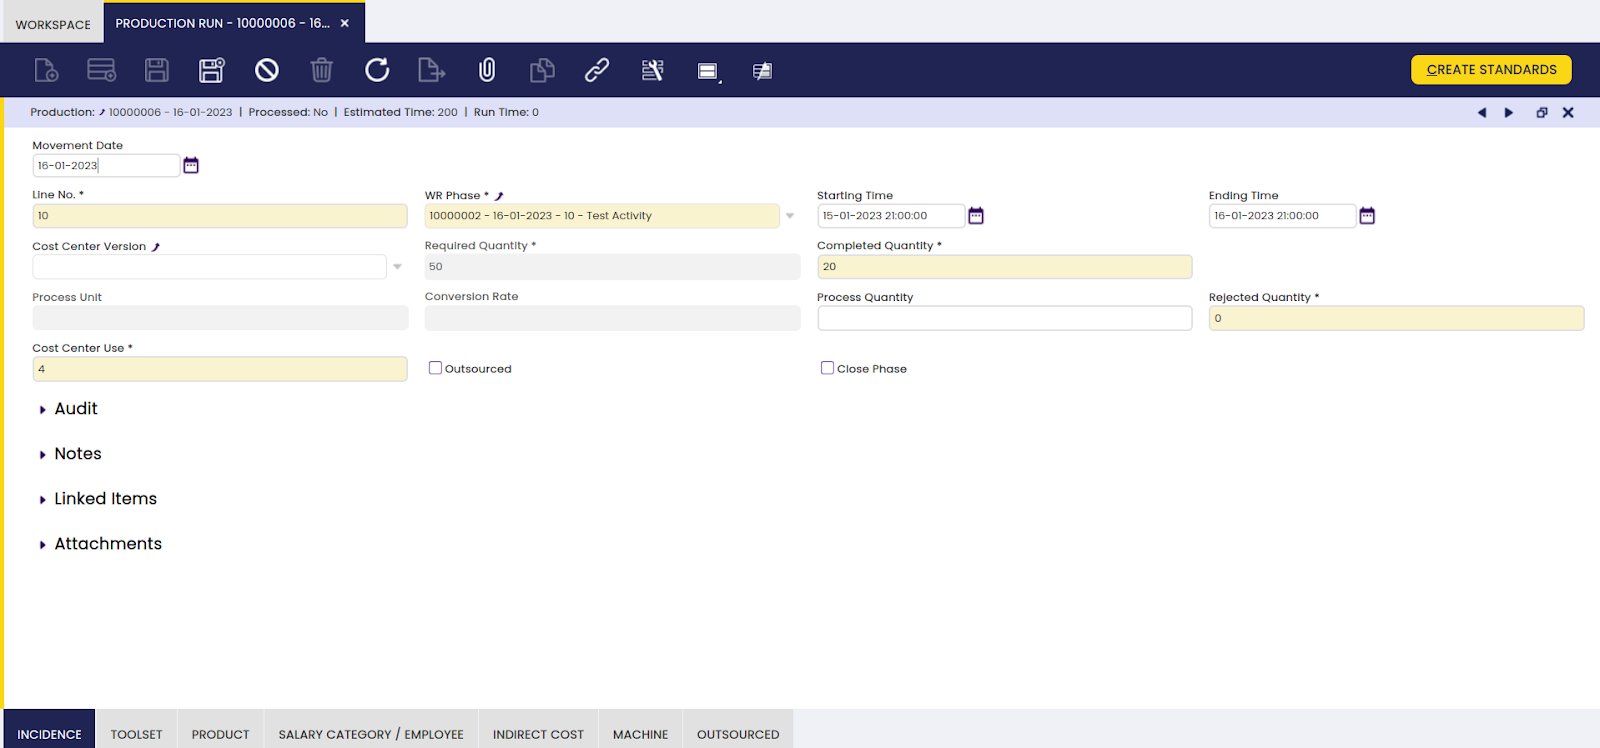
Task: Go to the Workspace tab
Action: click(x=53, y=24)
